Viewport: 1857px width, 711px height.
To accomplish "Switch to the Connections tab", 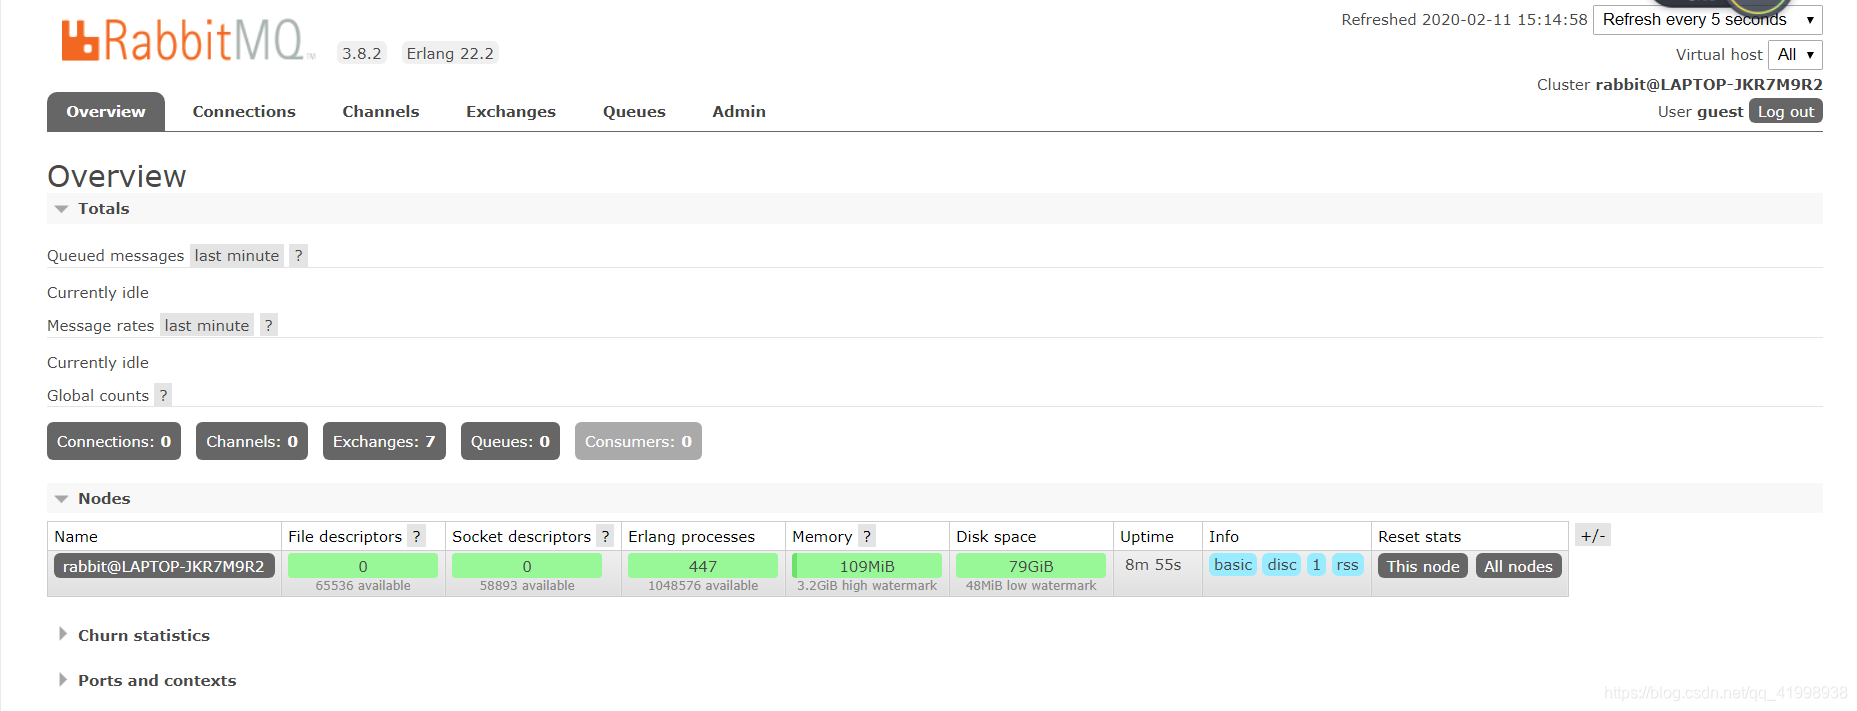I will [x=244, y=111].
